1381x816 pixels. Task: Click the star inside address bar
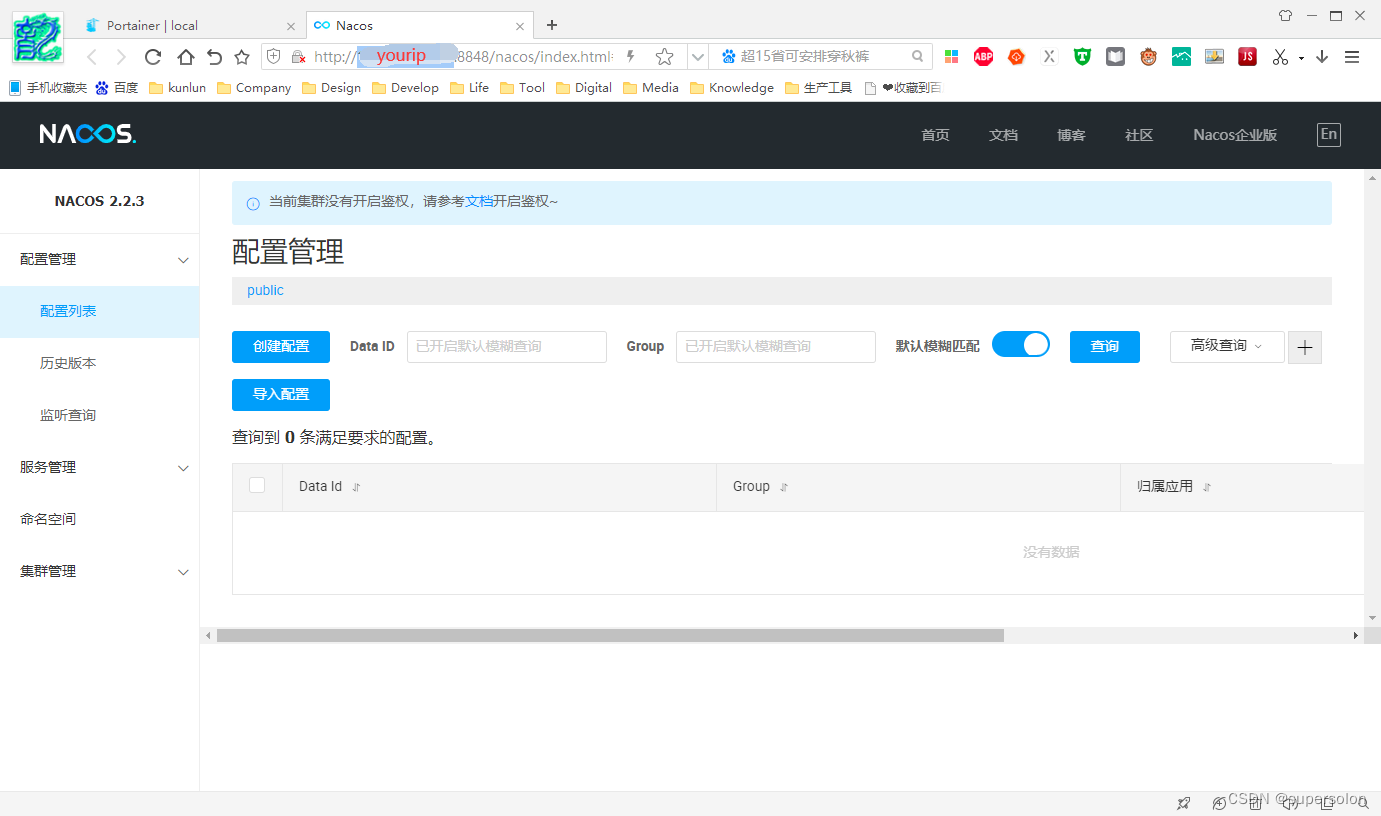pos(664,57)
